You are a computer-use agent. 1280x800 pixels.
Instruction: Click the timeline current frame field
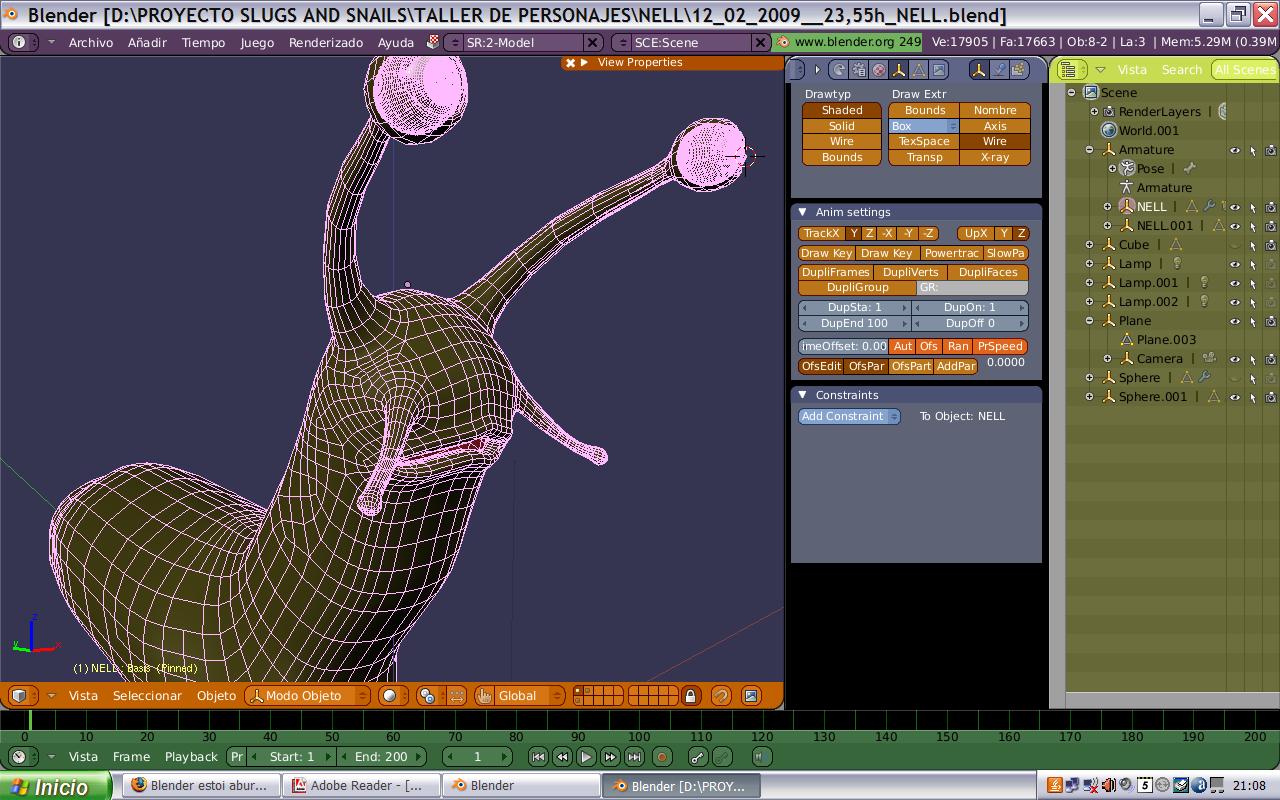click(x=478, y=757)
